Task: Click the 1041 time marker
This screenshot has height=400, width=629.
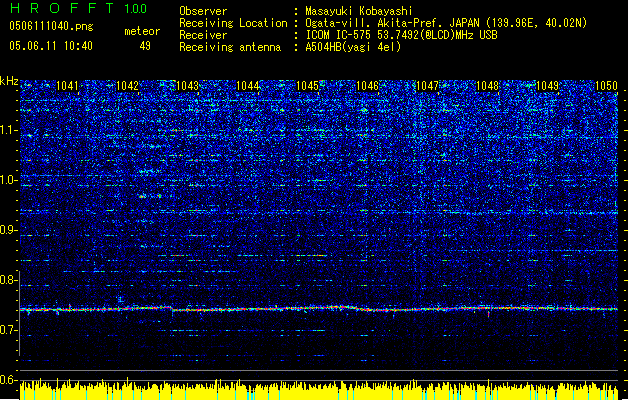Action: tap(67, 86)
